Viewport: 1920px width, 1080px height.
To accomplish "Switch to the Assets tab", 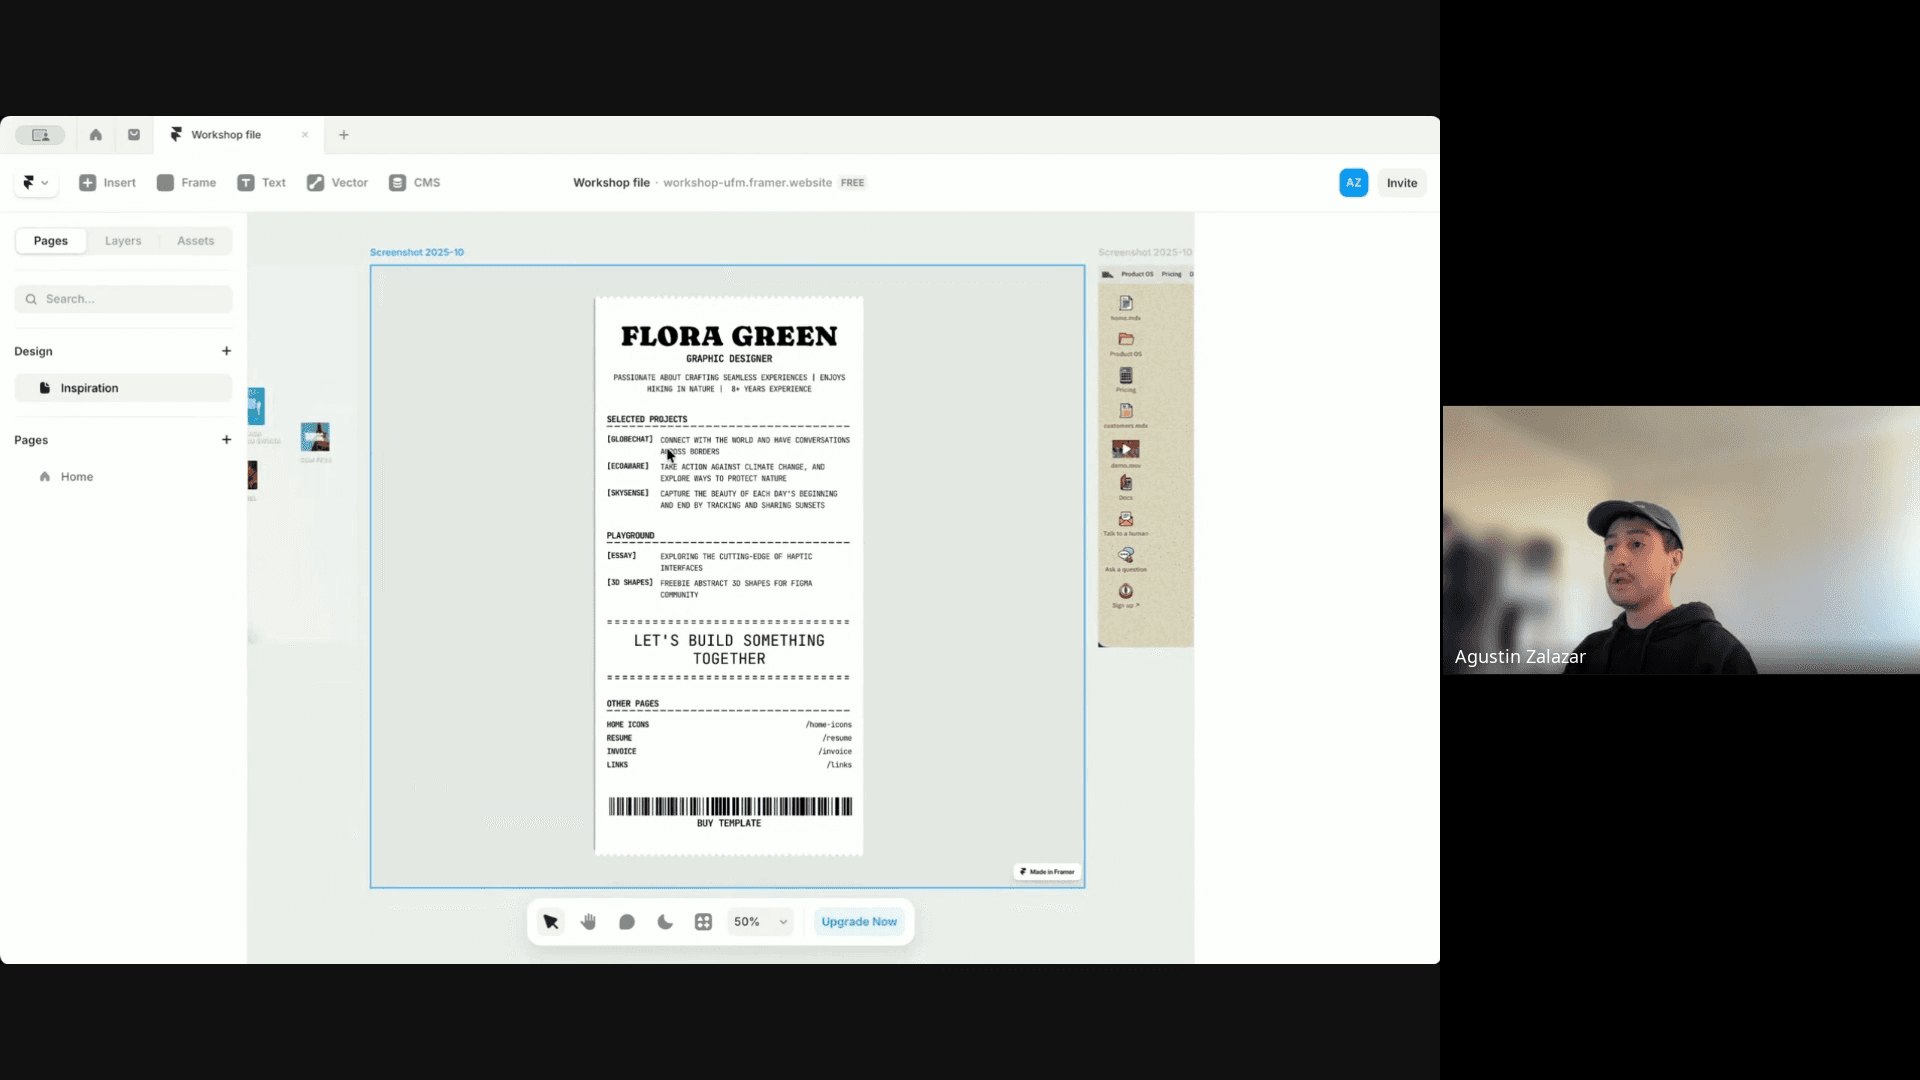I will point(195,241).
